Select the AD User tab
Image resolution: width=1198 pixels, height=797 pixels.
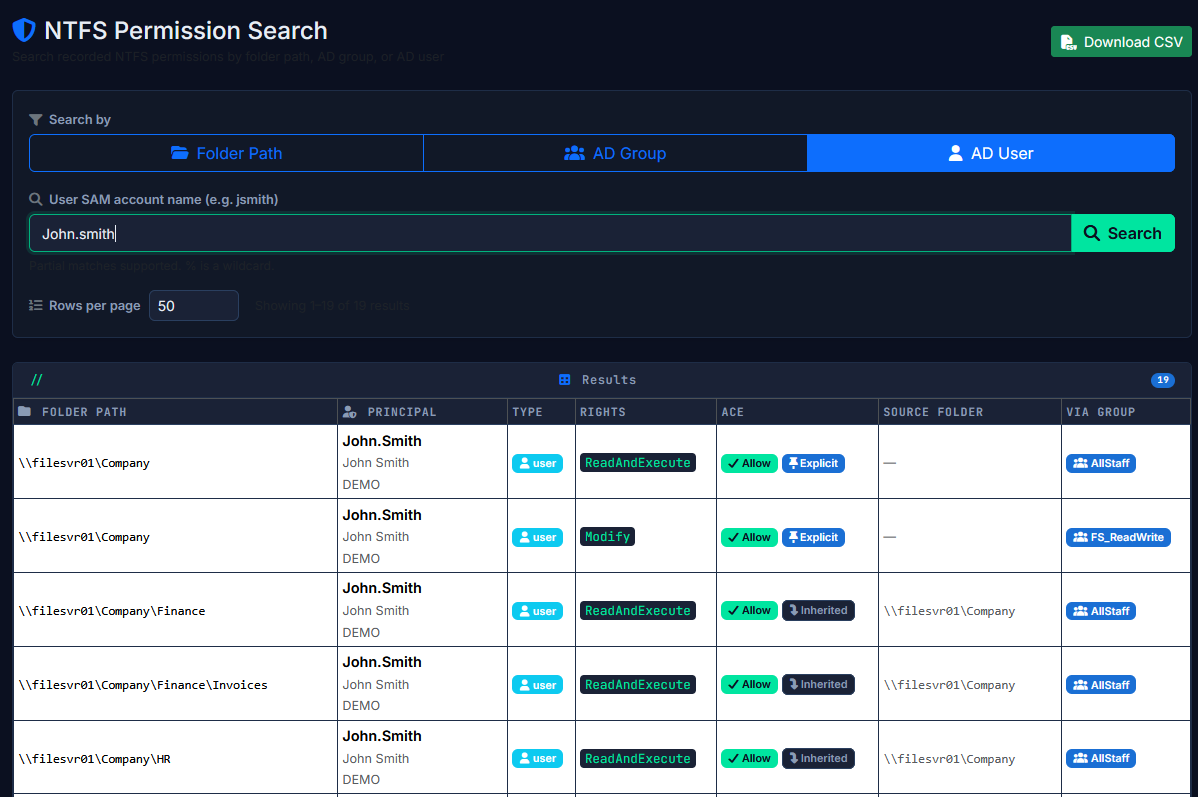click(x=990, y=154)
